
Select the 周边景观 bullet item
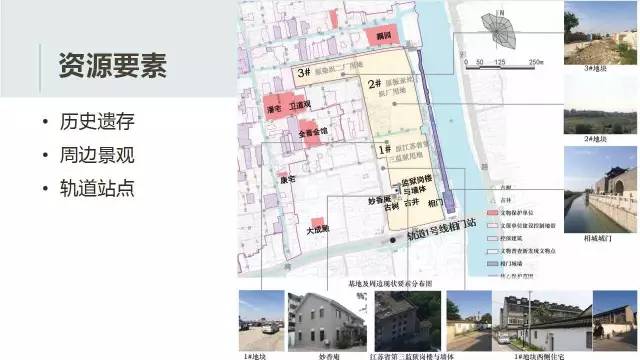(97, 155)
